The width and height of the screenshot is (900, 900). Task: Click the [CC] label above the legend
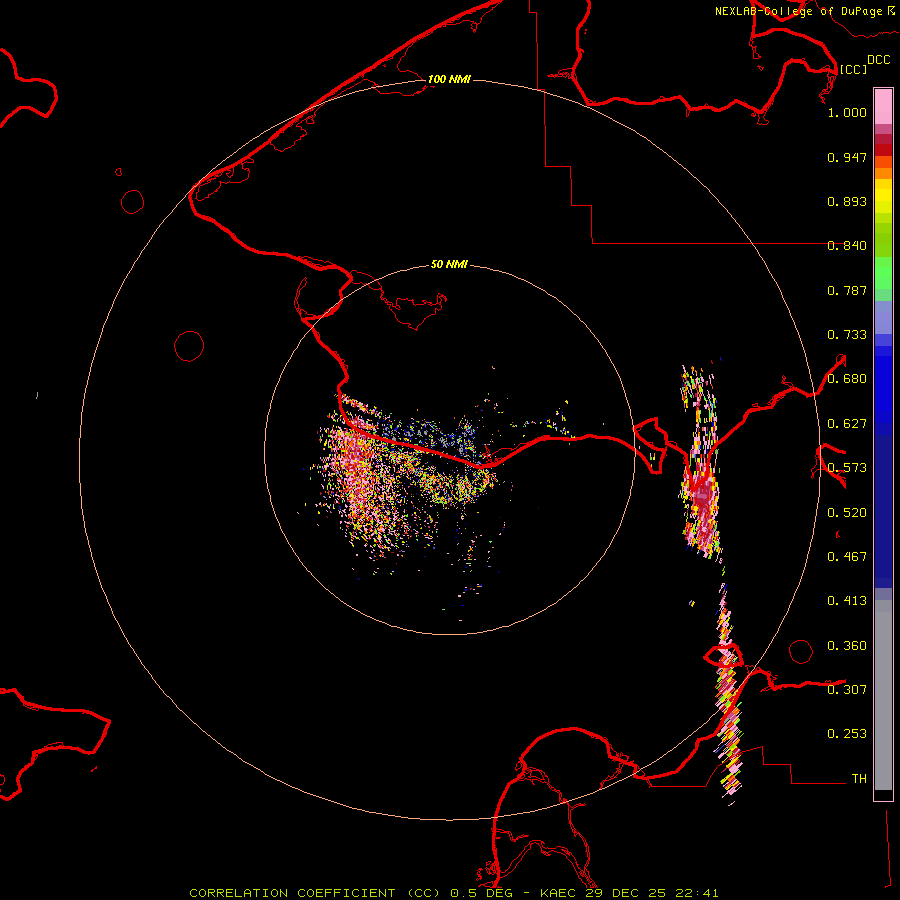click(x=853, y=69)
